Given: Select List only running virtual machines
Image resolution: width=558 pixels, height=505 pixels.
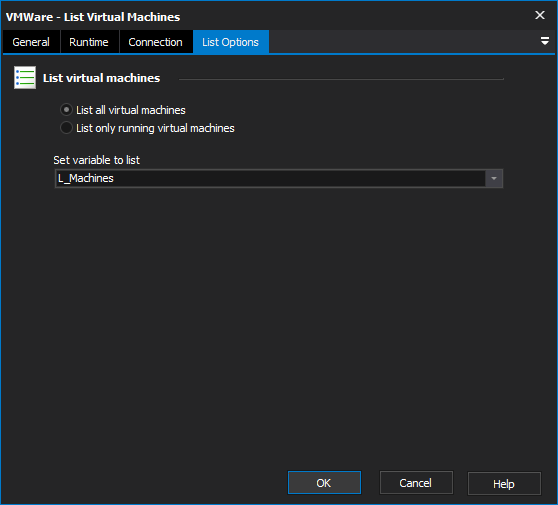Looking at the screenshot, I should click(x=66, y=128).
